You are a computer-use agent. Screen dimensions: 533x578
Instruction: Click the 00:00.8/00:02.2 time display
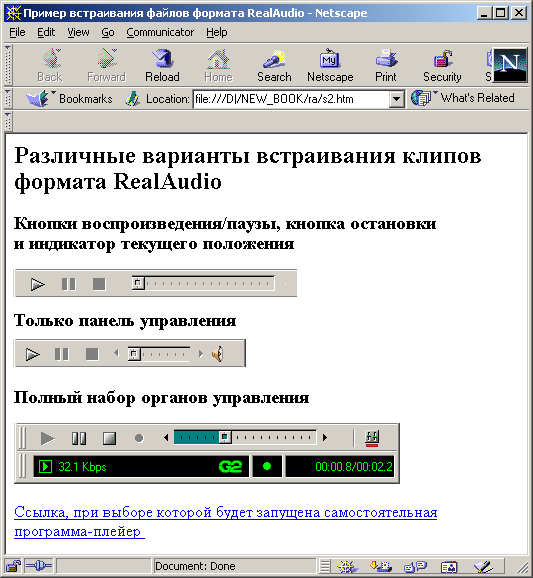(354, 467)
